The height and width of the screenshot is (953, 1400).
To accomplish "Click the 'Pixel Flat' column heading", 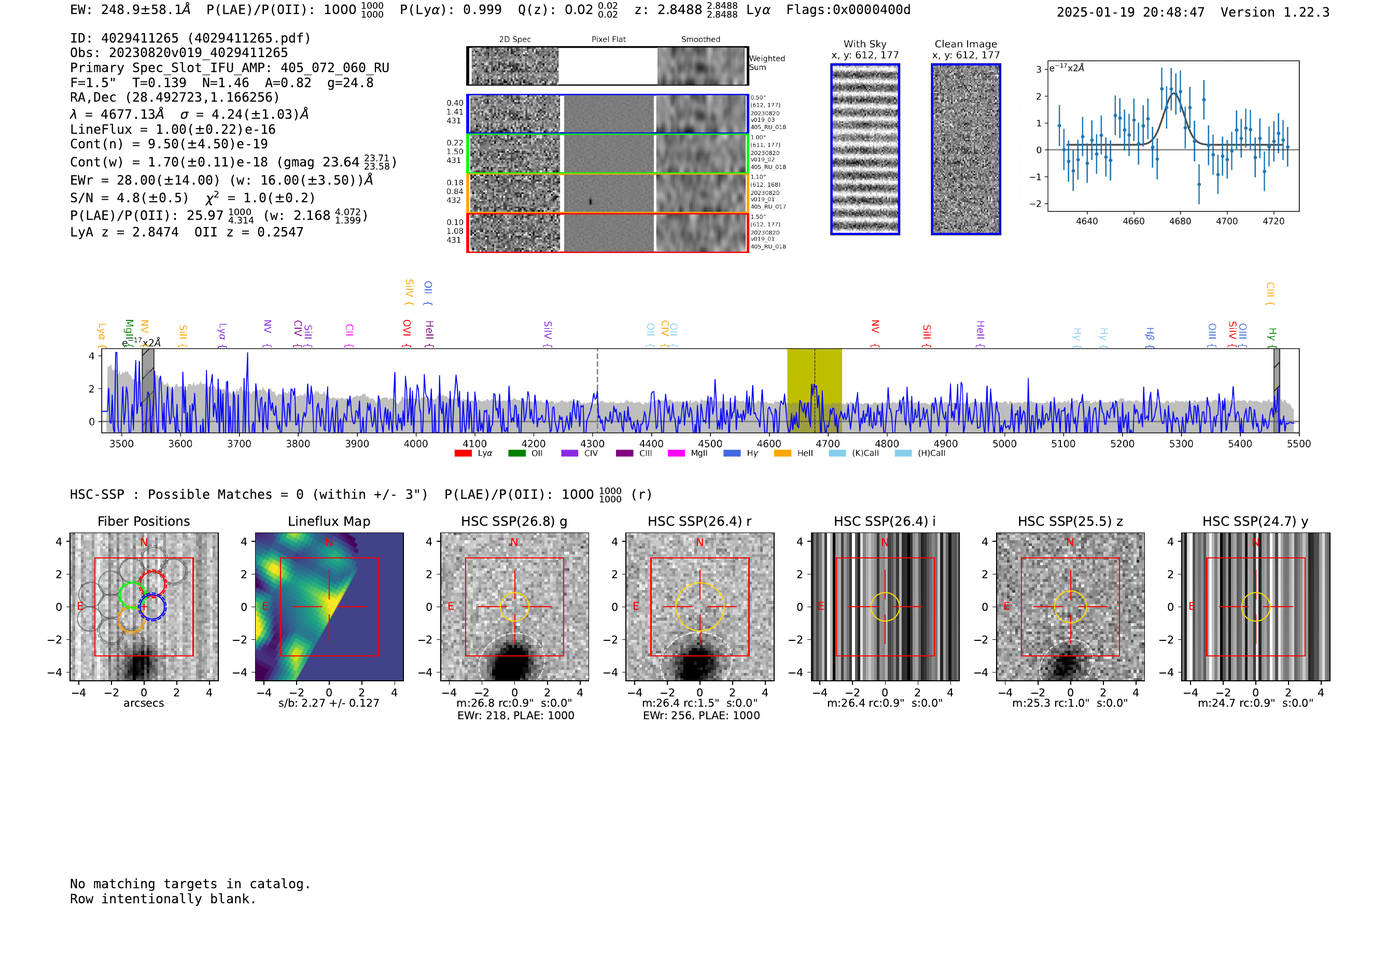I will click(608, 40).
